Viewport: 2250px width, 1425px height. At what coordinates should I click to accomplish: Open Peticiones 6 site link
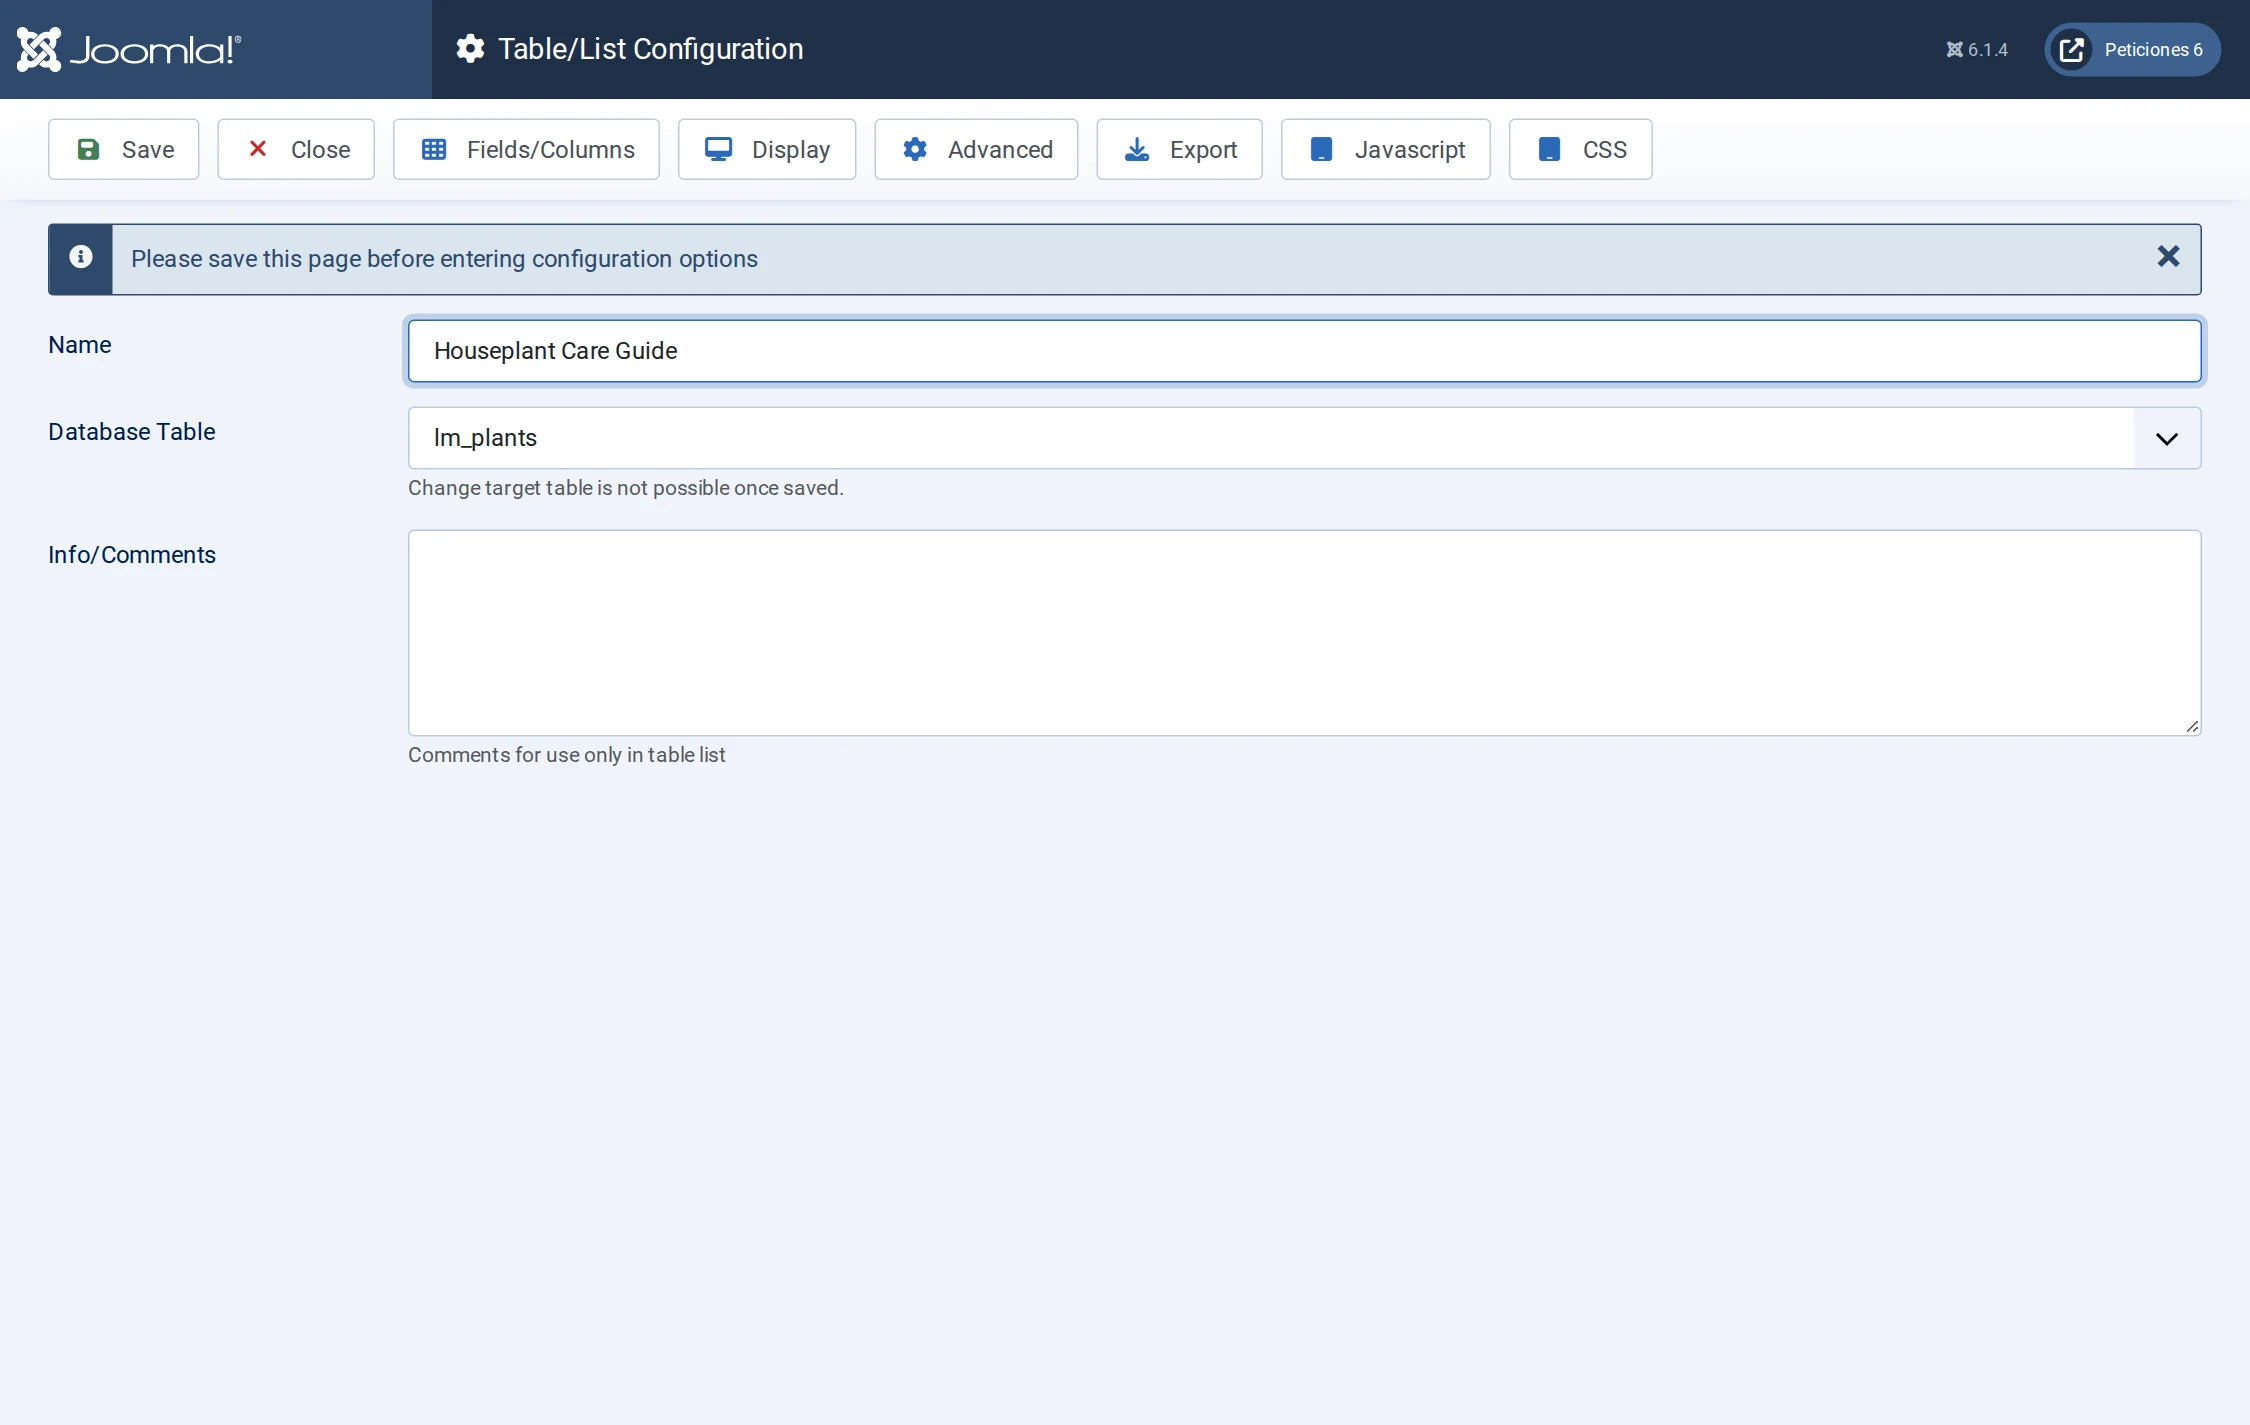[2132, 49]
